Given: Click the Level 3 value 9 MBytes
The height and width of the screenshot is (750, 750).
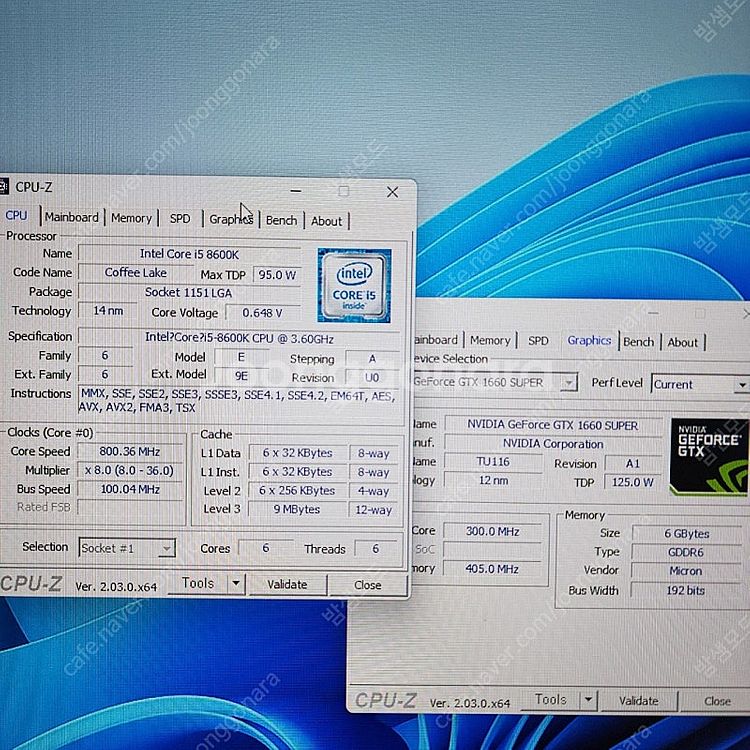Looking at the screenshot, I should tap(297, 509).
